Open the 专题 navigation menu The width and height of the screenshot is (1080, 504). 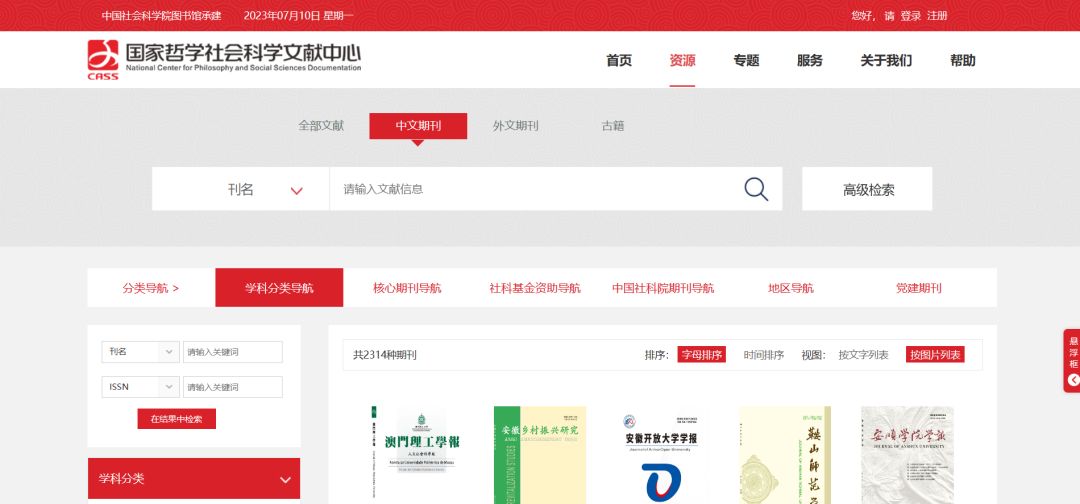tap(746, 61)
